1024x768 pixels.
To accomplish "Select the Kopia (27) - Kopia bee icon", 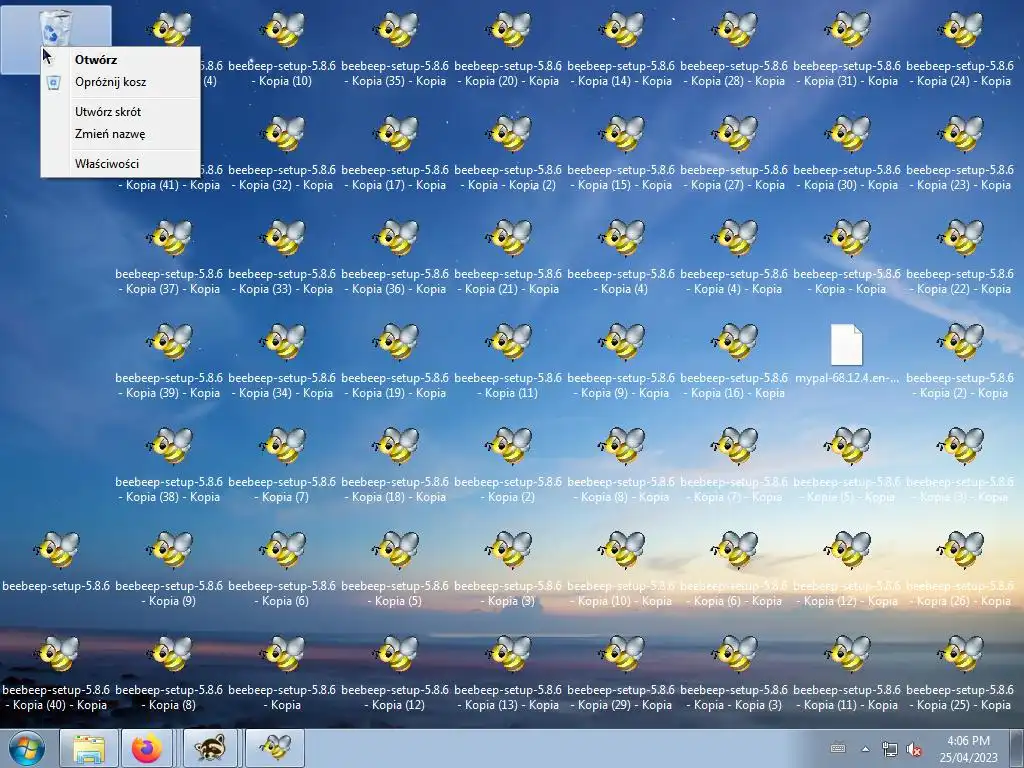I will pyautogui.click(x=734, y=133).
